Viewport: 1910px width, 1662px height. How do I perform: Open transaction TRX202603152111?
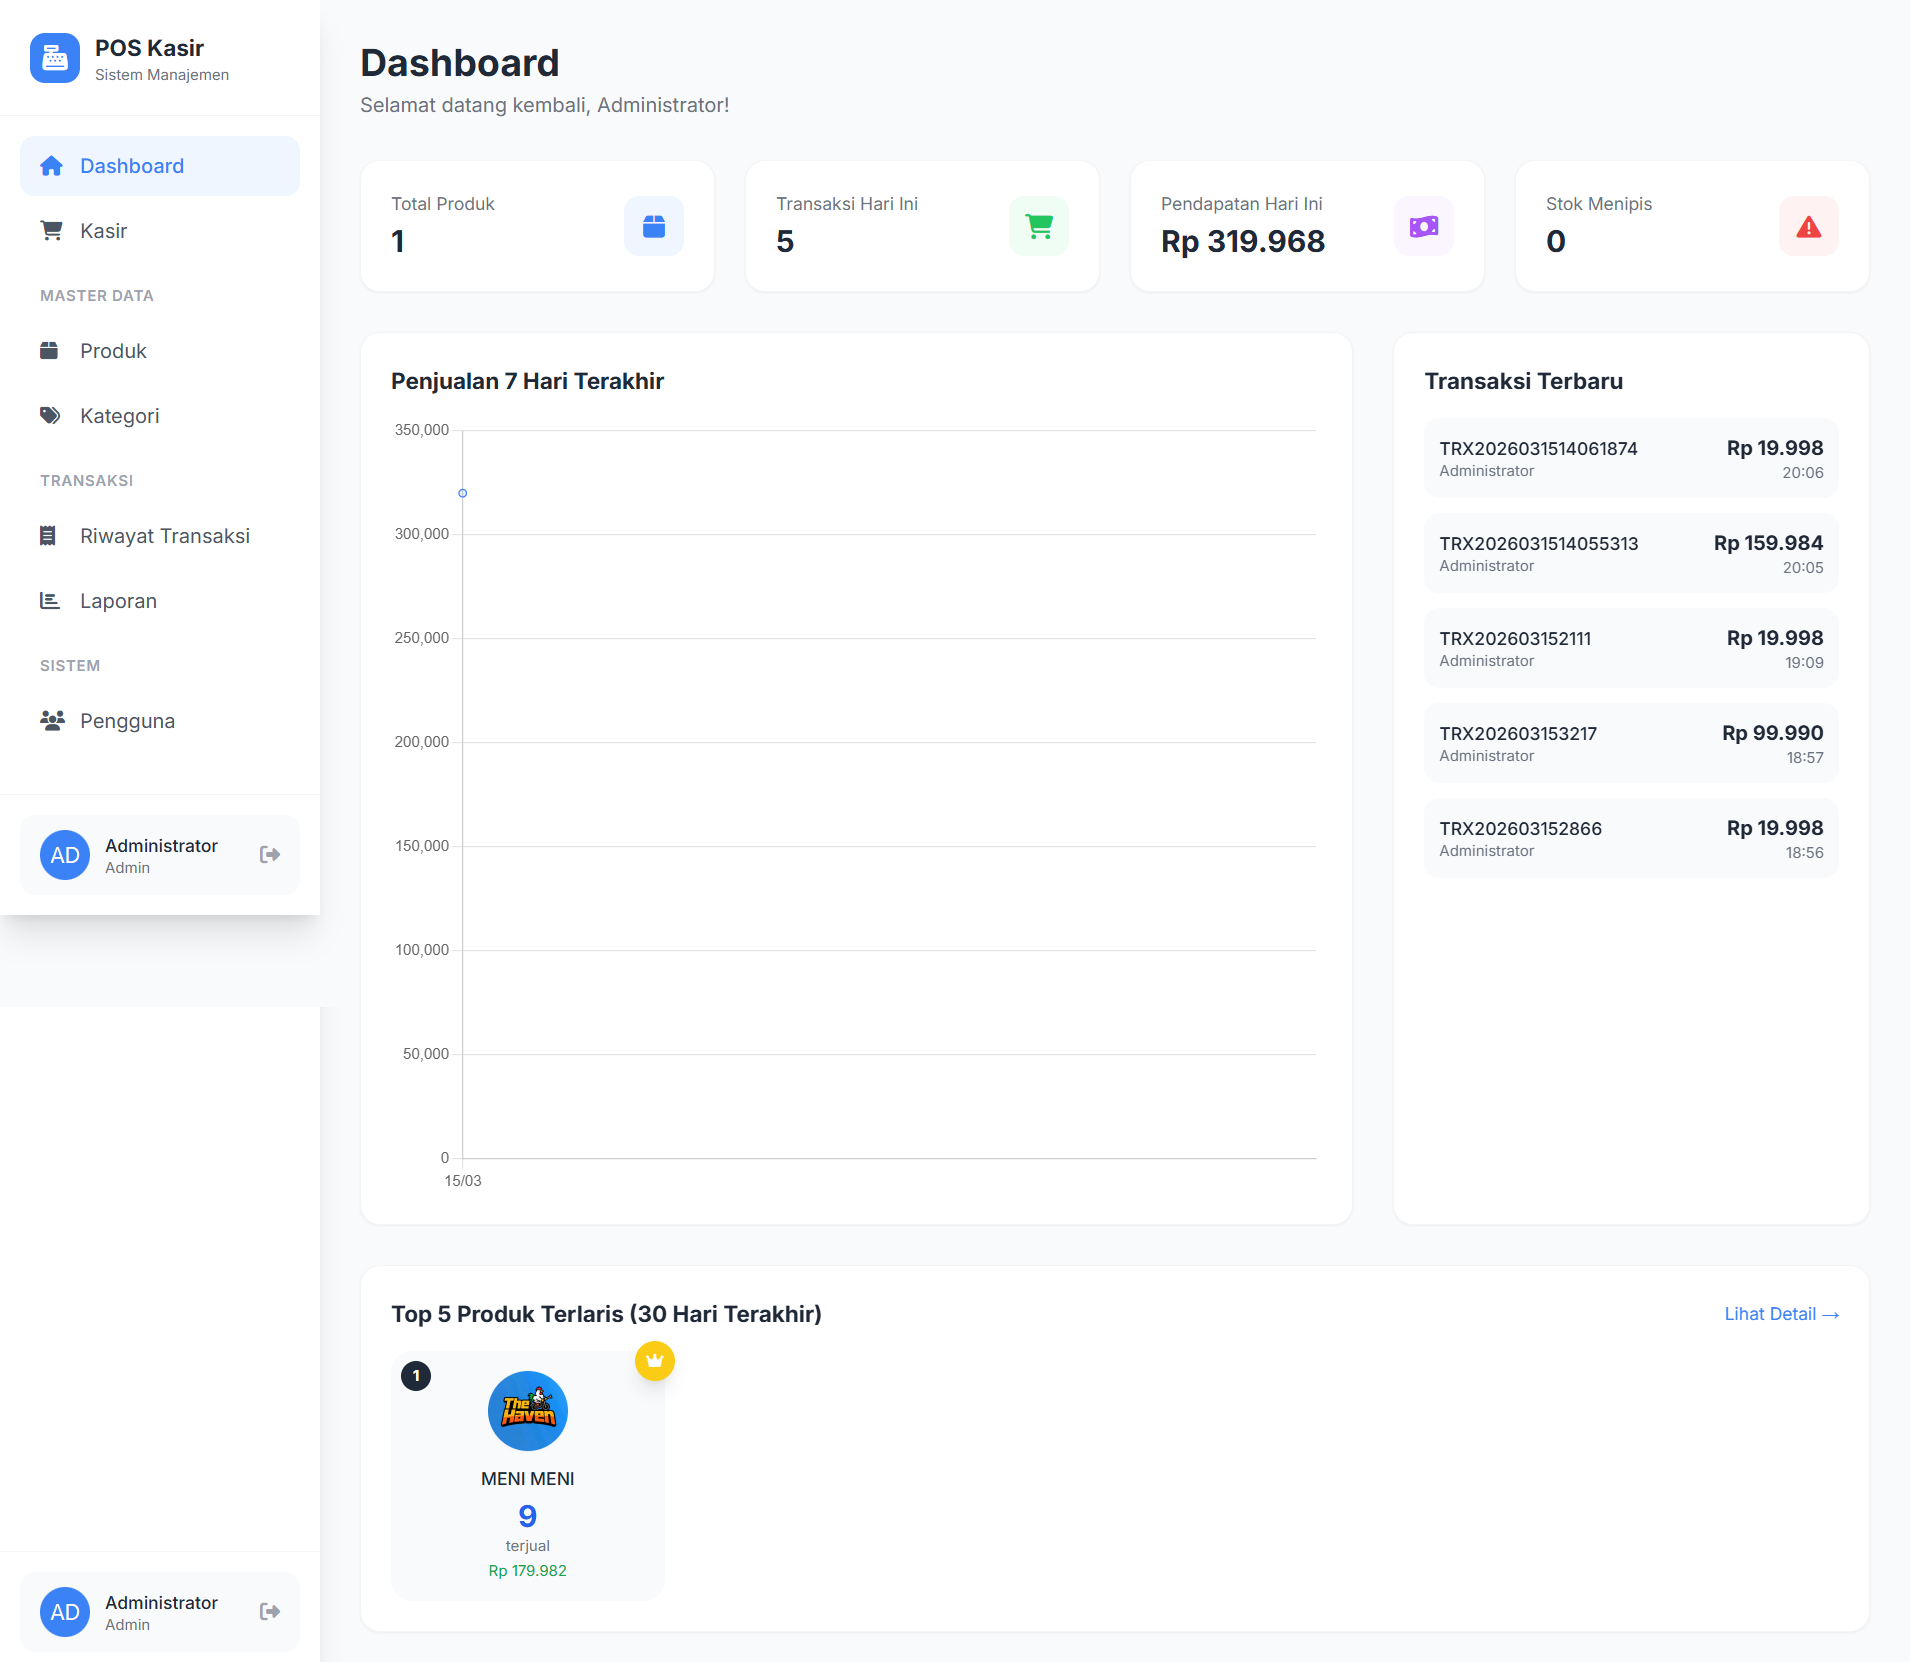(x=1631, y=648)
